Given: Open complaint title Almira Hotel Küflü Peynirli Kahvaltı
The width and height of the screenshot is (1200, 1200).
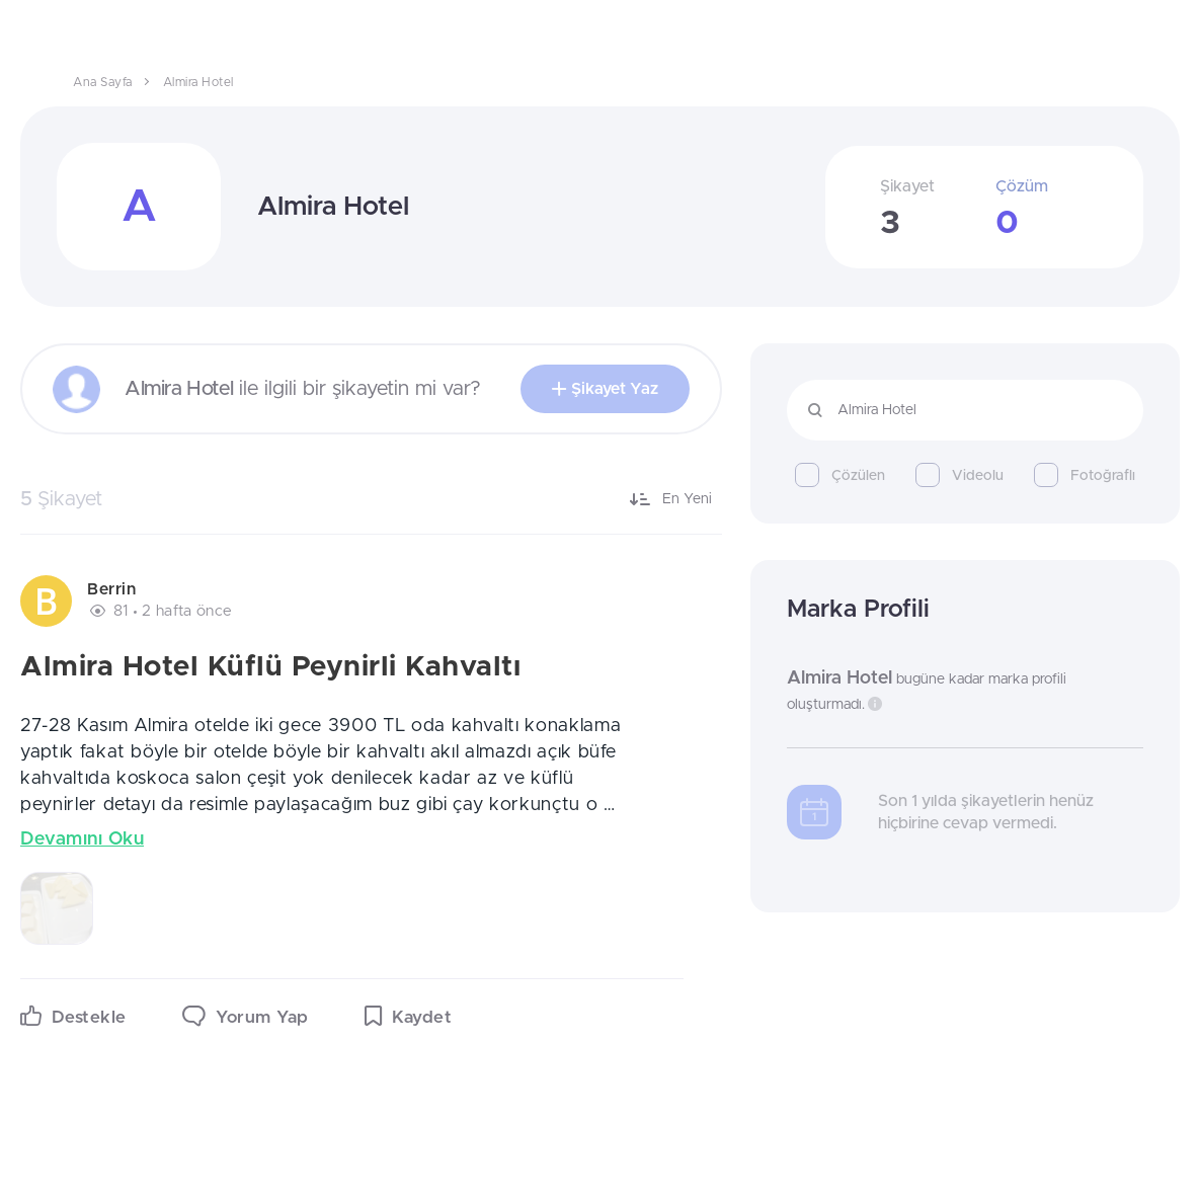Looking at the screenshot, I should tap(270, 666).
